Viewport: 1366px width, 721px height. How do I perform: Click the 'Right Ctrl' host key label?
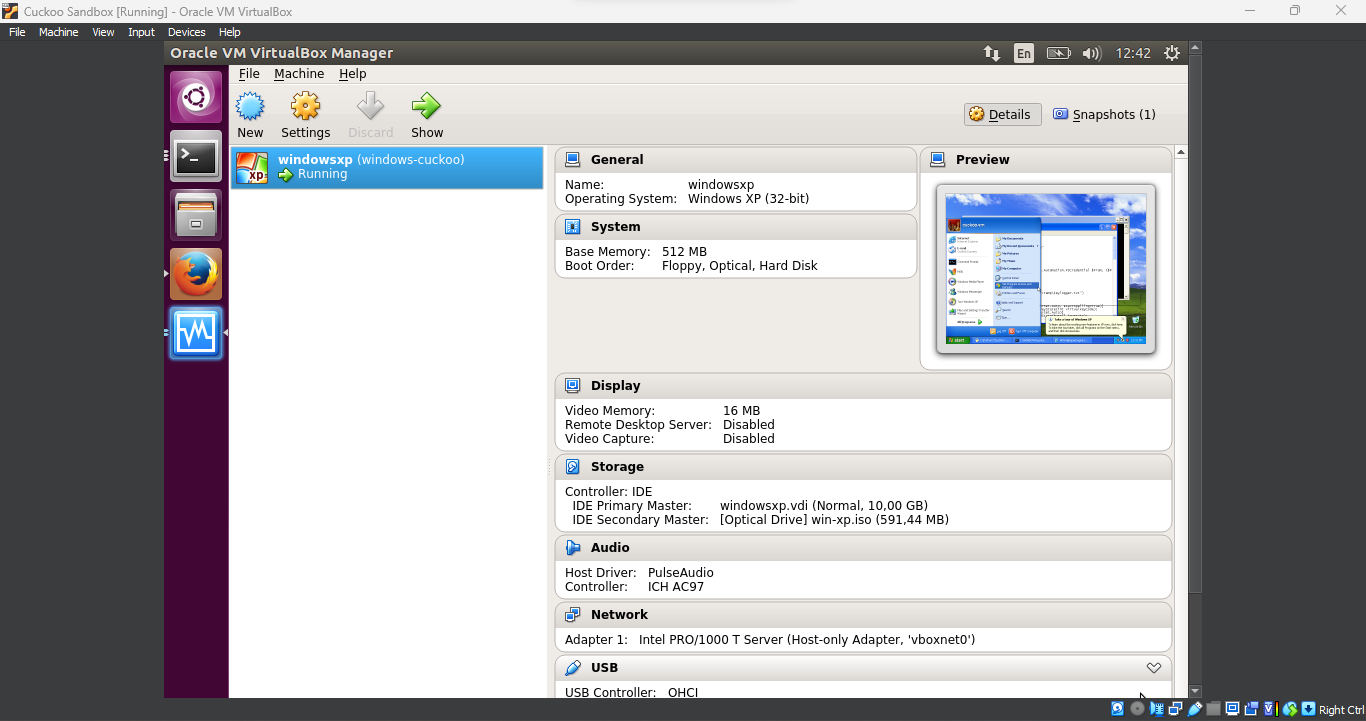(x=1342, y=710)
